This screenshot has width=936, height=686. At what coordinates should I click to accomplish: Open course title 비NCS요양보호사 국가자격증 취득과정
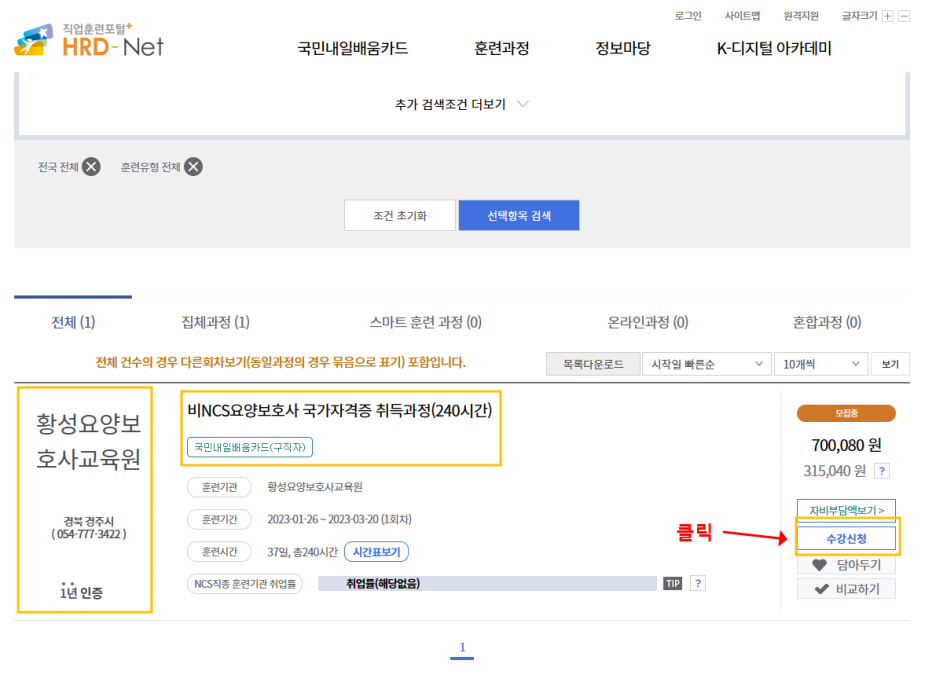coord(340,411)
